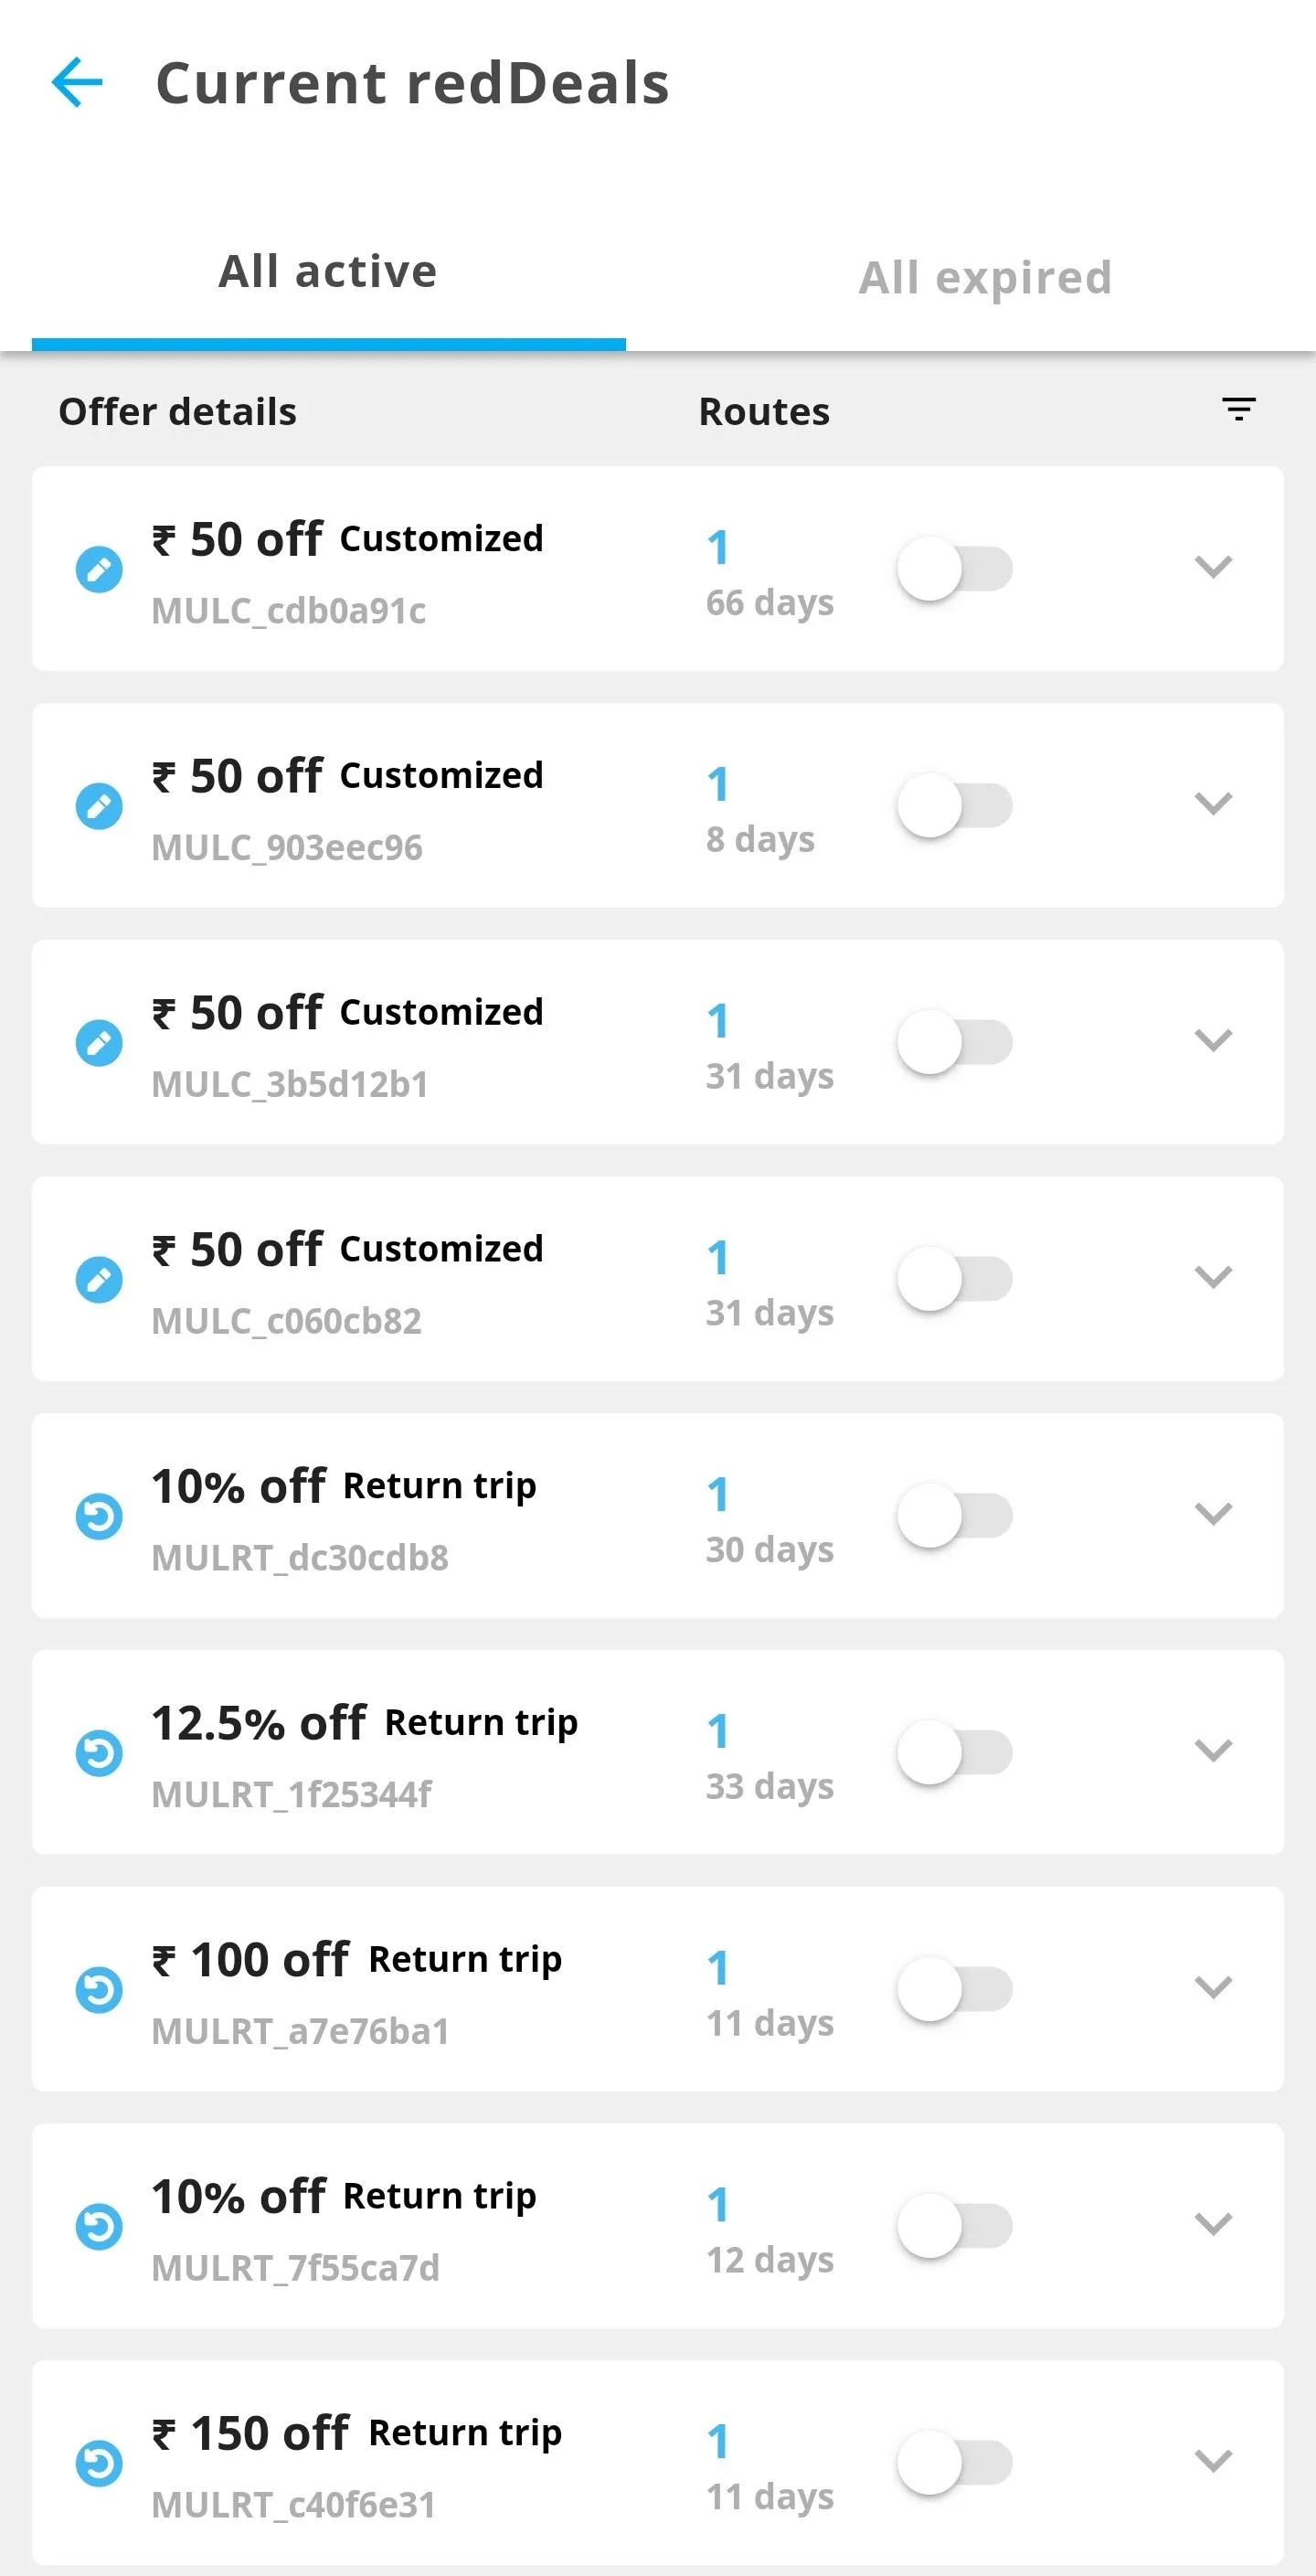This screenshot has width=1316, height=2576.
Task: Expand details of deal MULC_903eec96
Action: pyautogui.click(x=1212, y=804)
